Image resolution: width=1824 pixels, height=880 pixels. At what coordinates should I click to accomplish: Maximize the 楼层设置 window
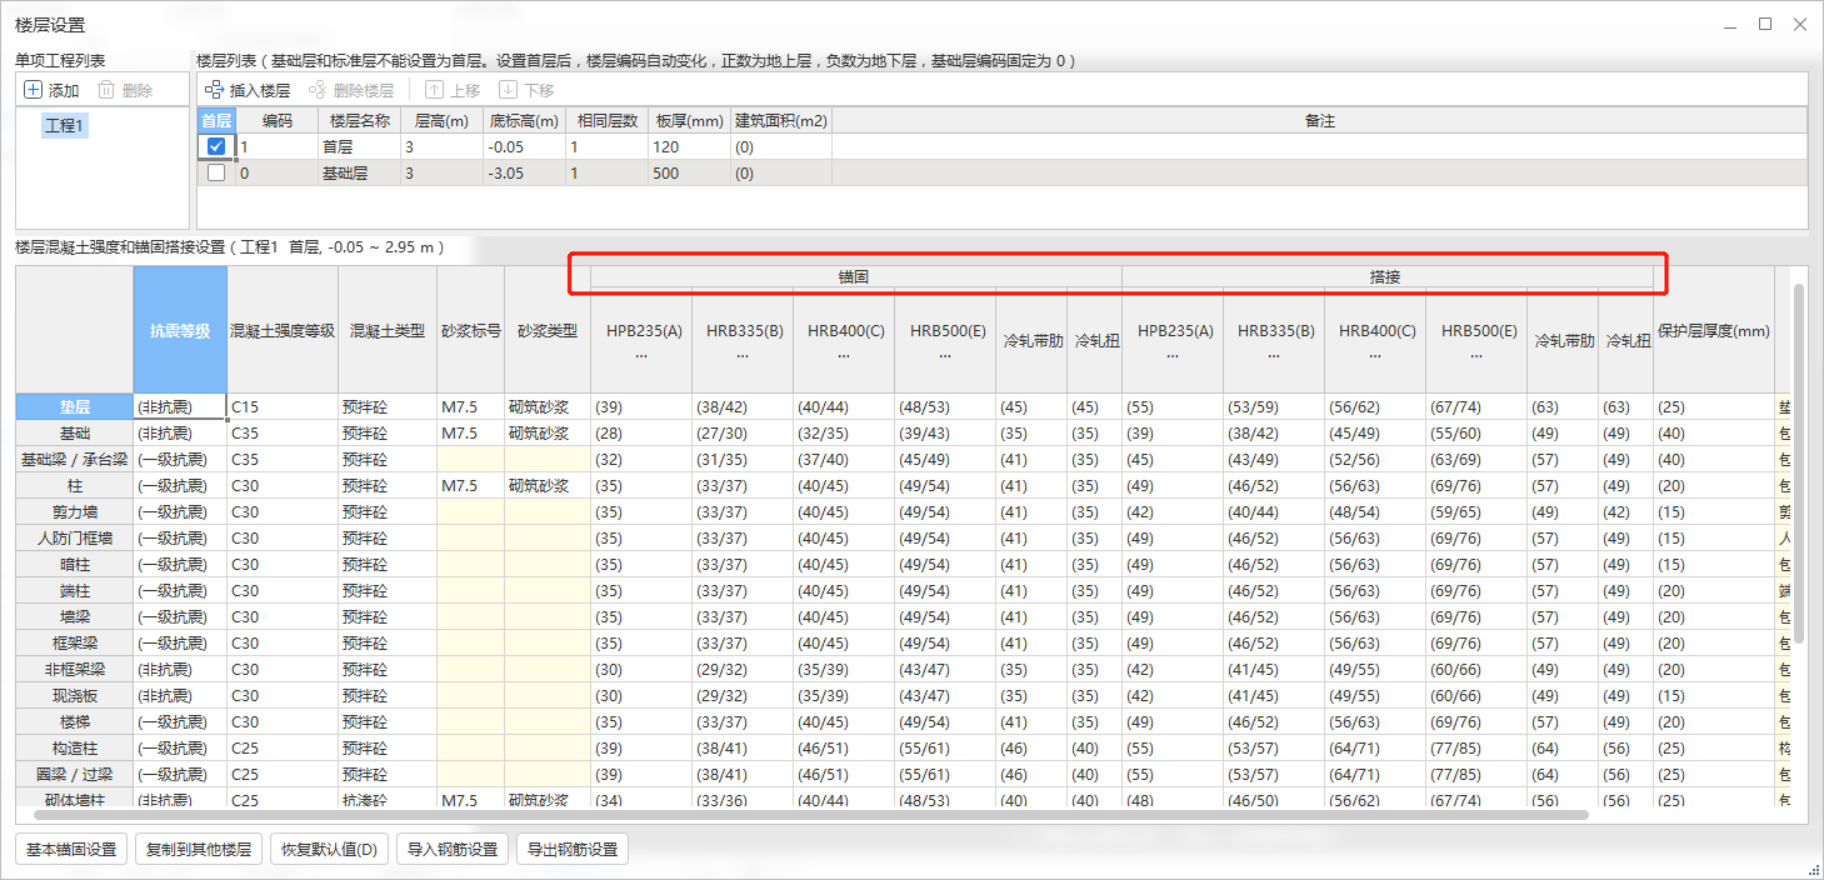click(x=1765, y=24)
